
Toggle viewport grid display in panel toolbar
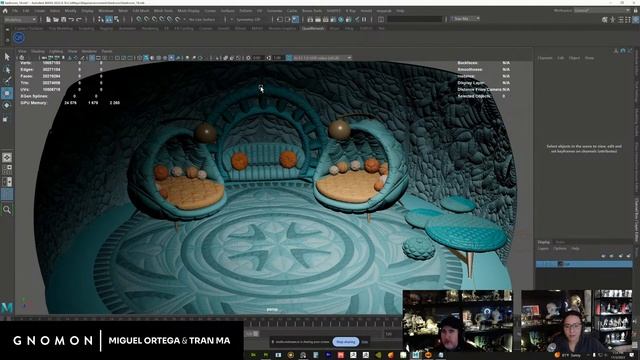[x=92, y=58]
